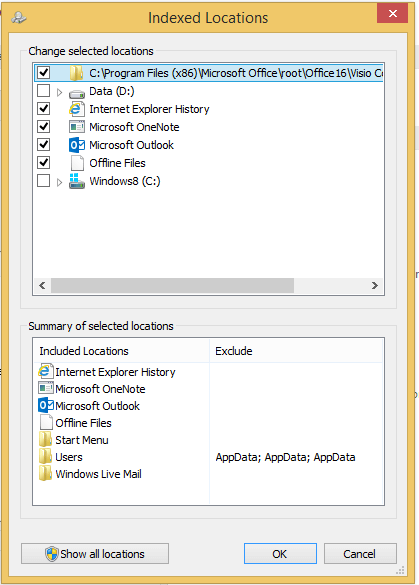The image size is (419, 585).
Task: Click shield icon on Show all locations
Action: [x=52, y=554]
